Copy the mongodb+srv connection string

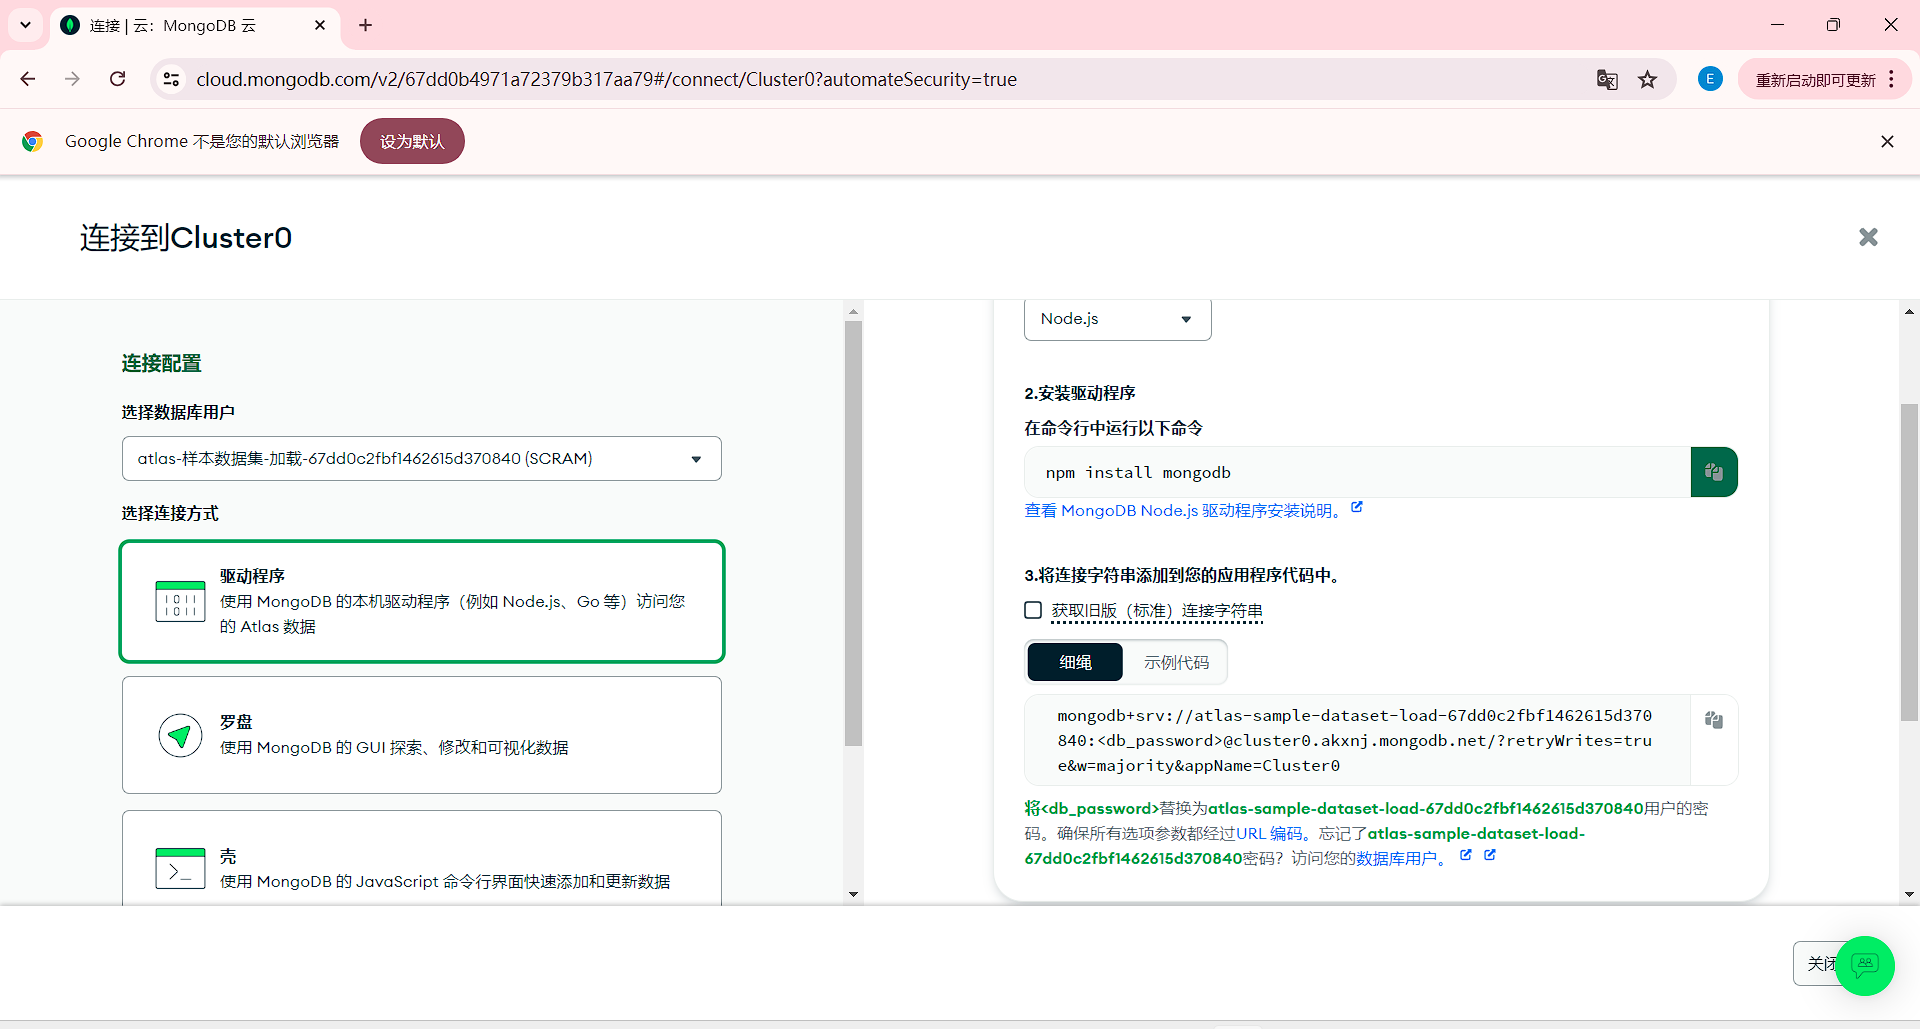click(1713, 720)
